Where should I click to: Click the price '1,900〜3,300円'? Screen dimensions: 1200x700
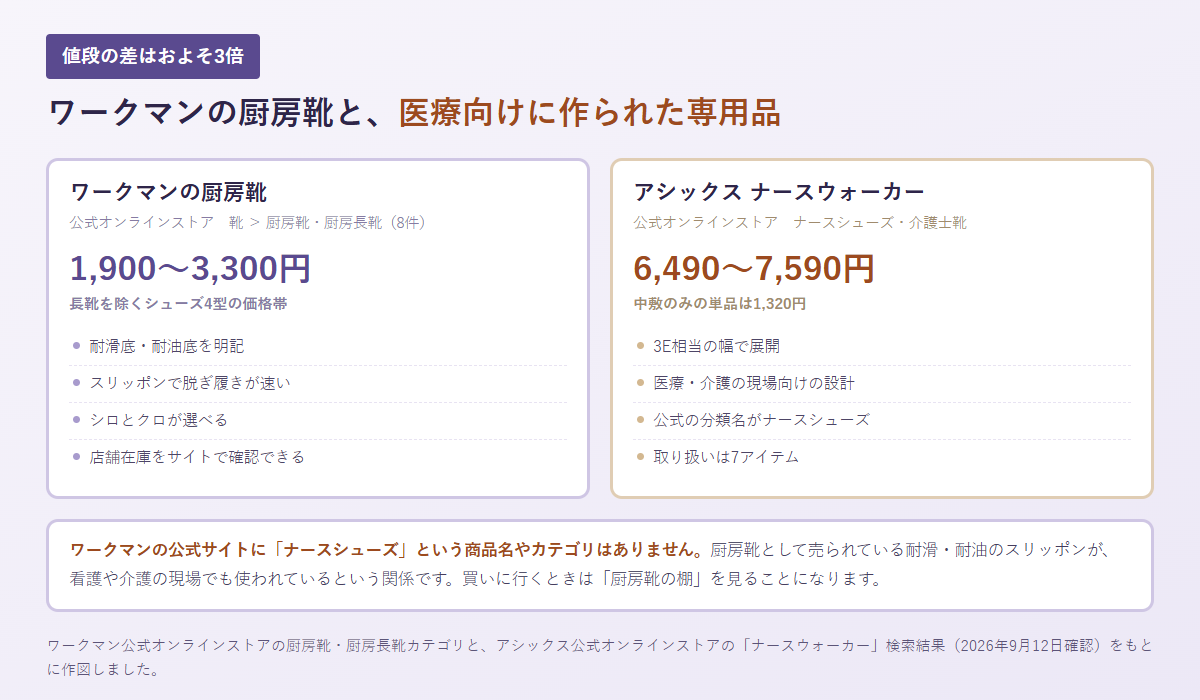pos(190,268)
